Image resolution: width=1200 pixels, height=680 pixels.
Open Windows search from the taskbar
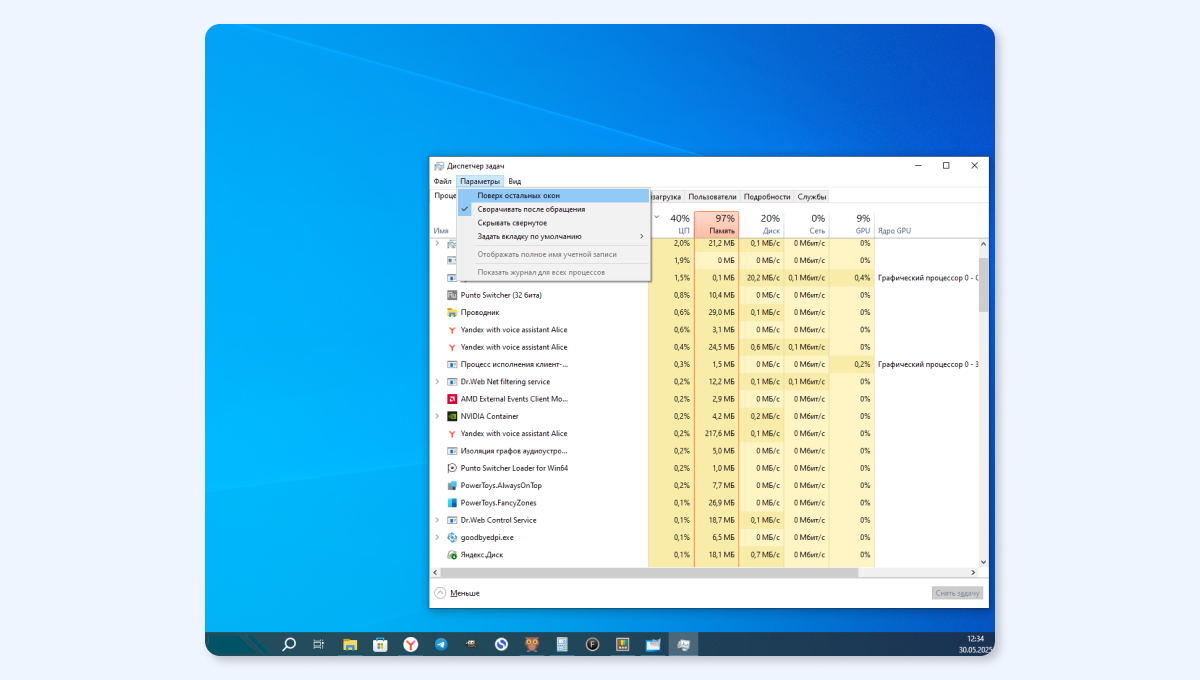tap(289, 645)
